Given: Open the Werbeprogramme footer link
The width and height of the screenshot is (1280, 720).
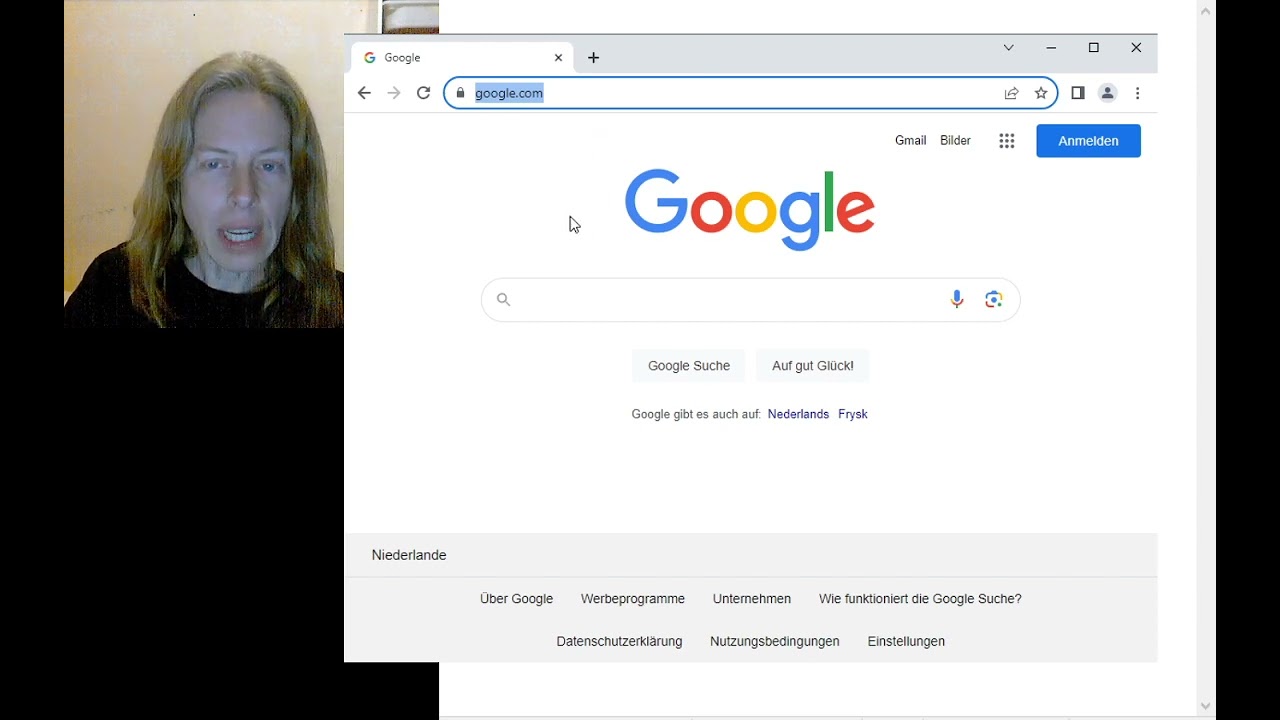Looking at the screenshot, I should (x=633, y=599).
